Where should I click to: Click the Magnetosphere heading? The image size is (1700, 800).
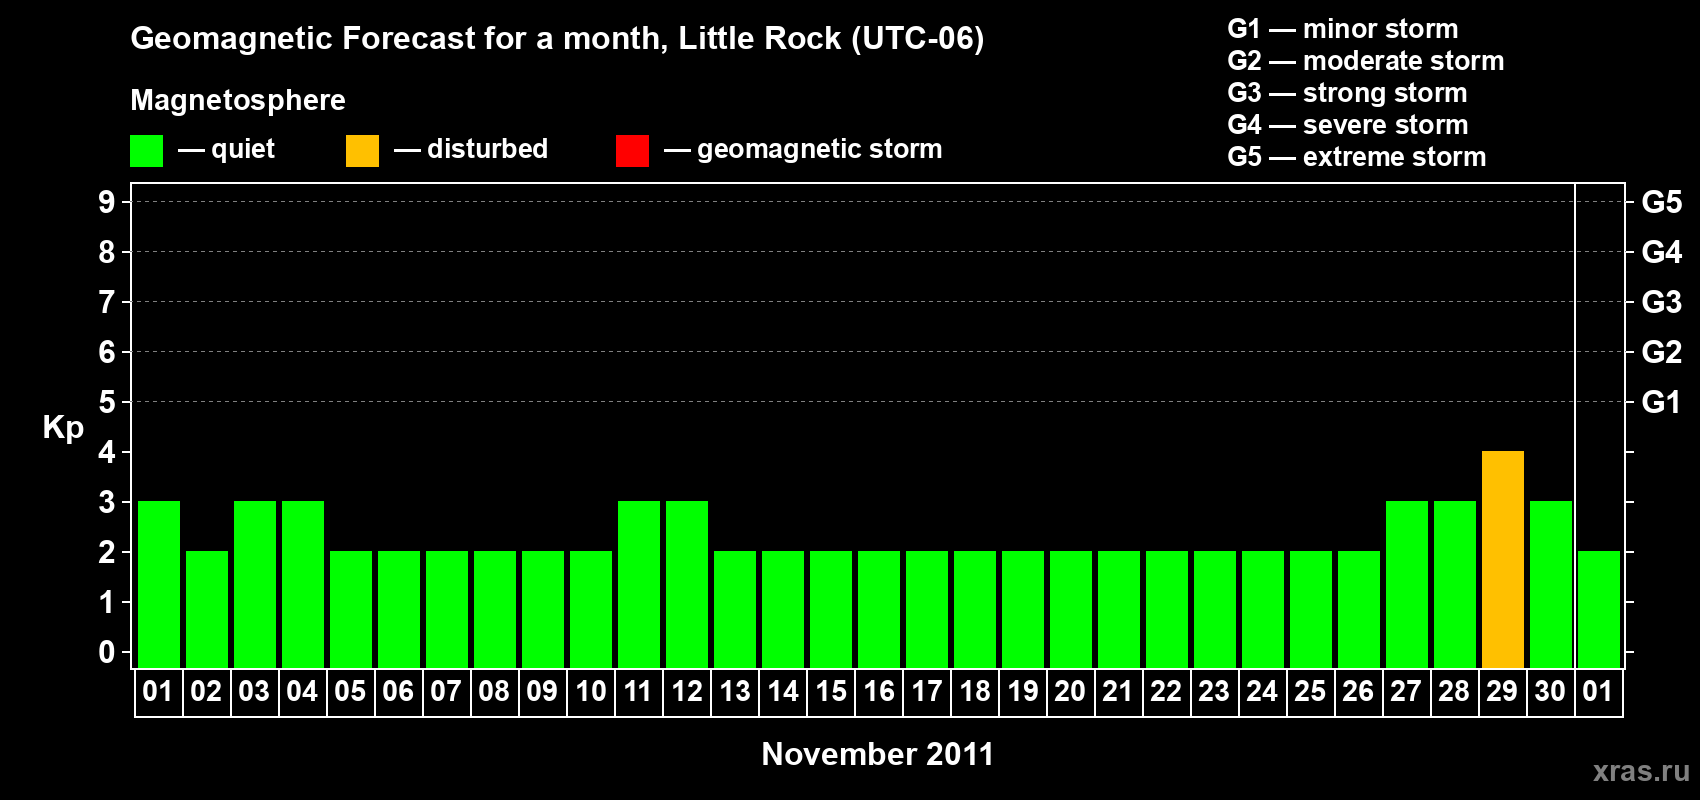[x=238, y=100]
